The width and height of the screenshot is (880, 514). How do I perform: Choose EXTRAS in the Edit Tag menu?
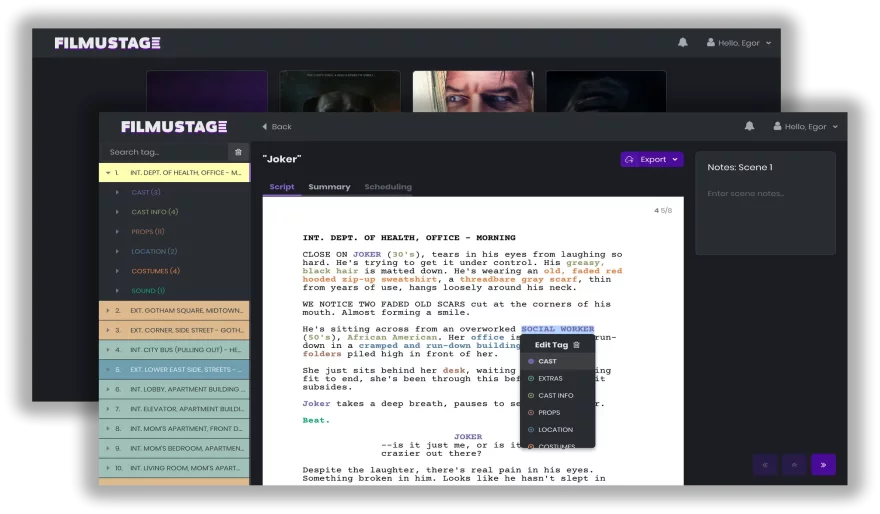[x=557, y=379]
